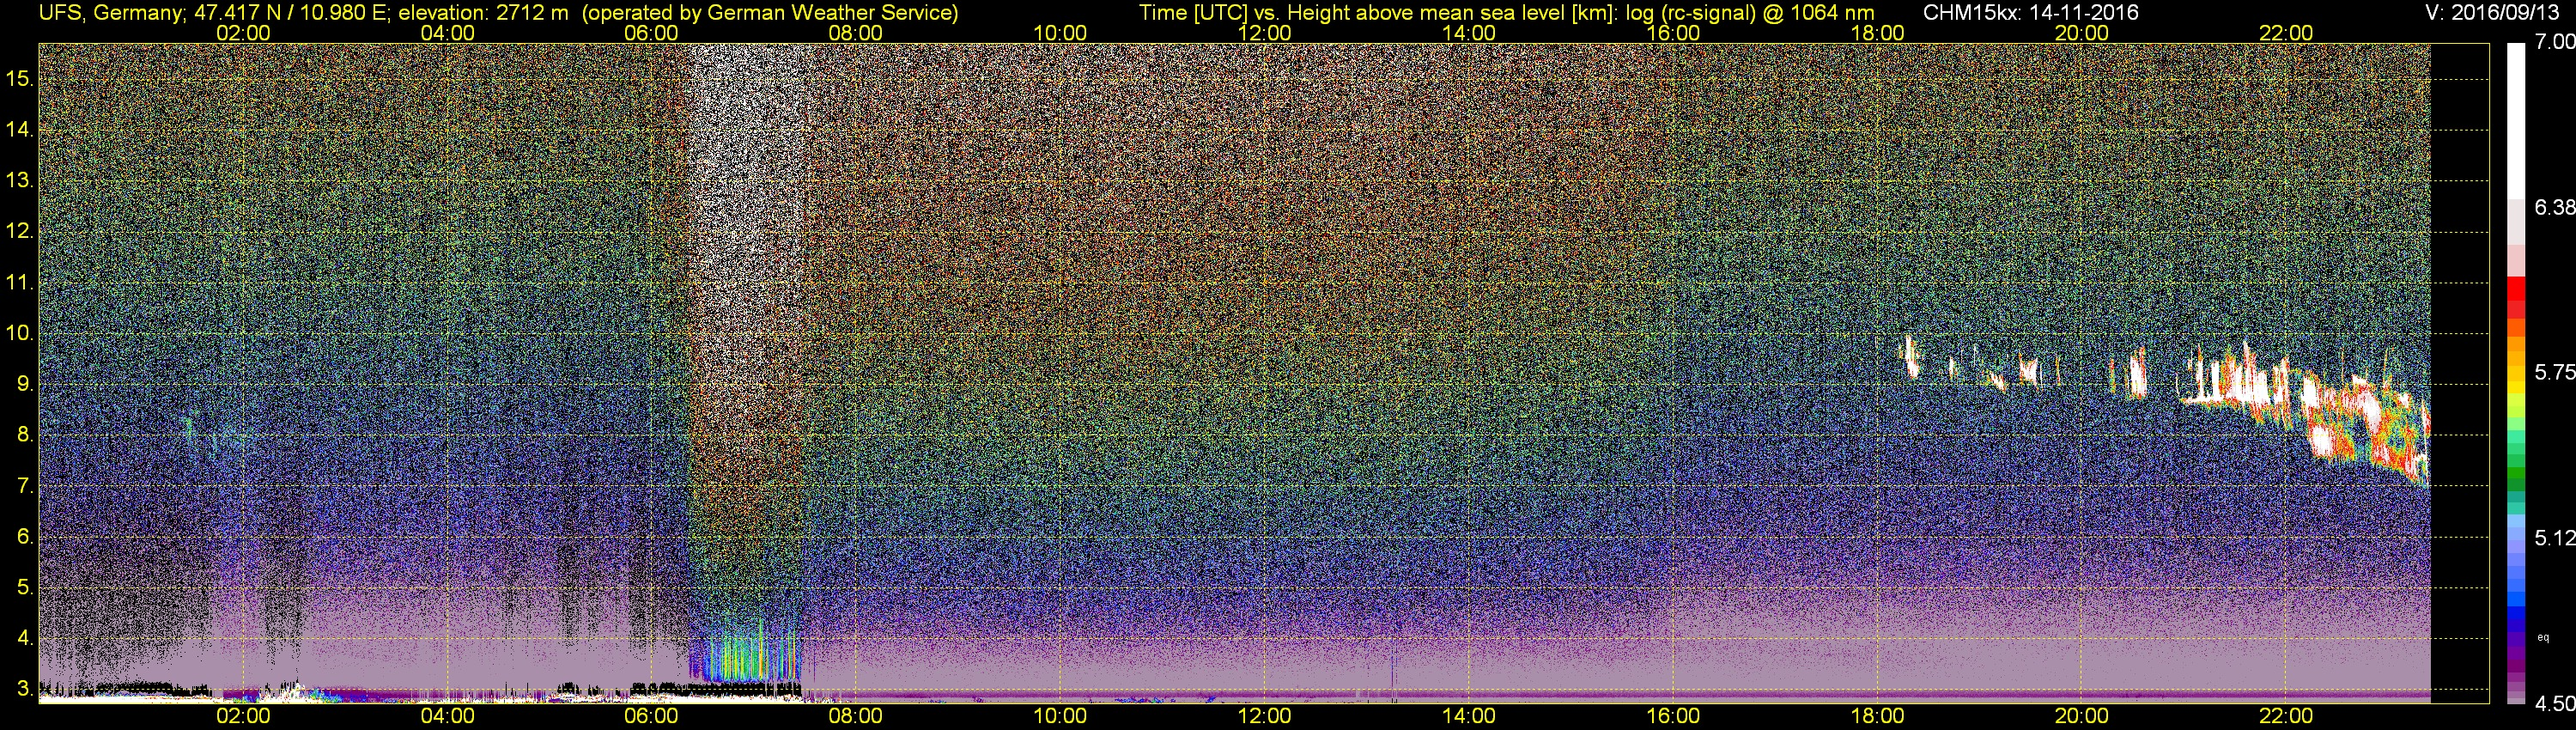Click the "3." km height axis label

click(26, 689)
